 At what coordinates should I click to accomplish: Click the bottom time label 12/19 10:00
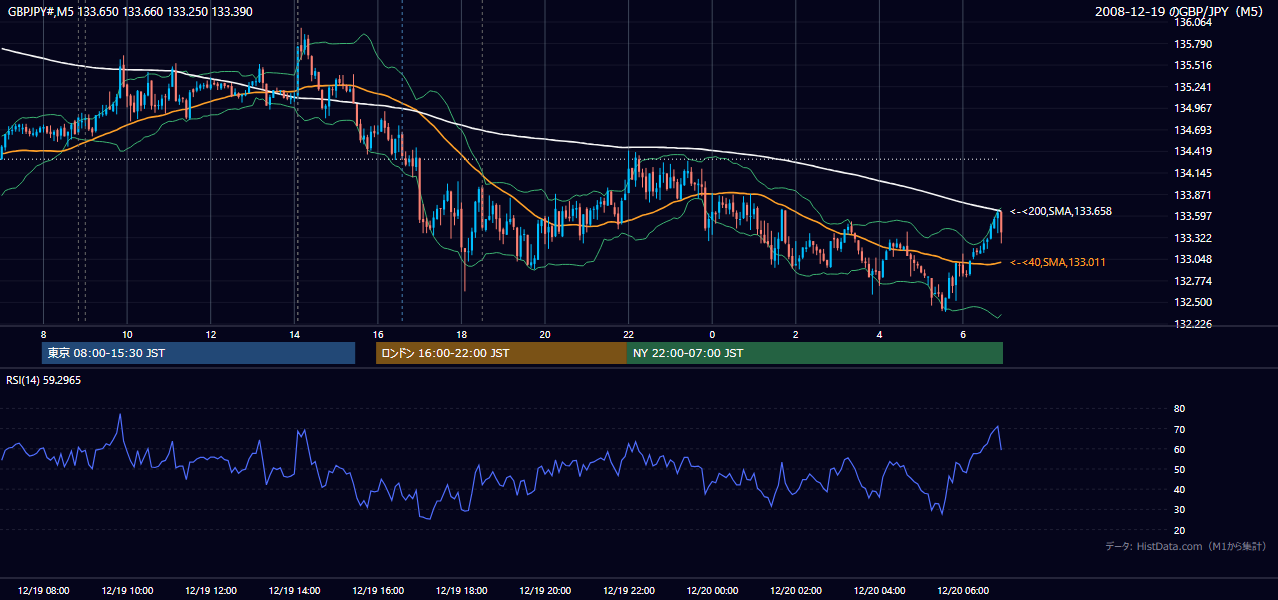click(x=127, y=591)
